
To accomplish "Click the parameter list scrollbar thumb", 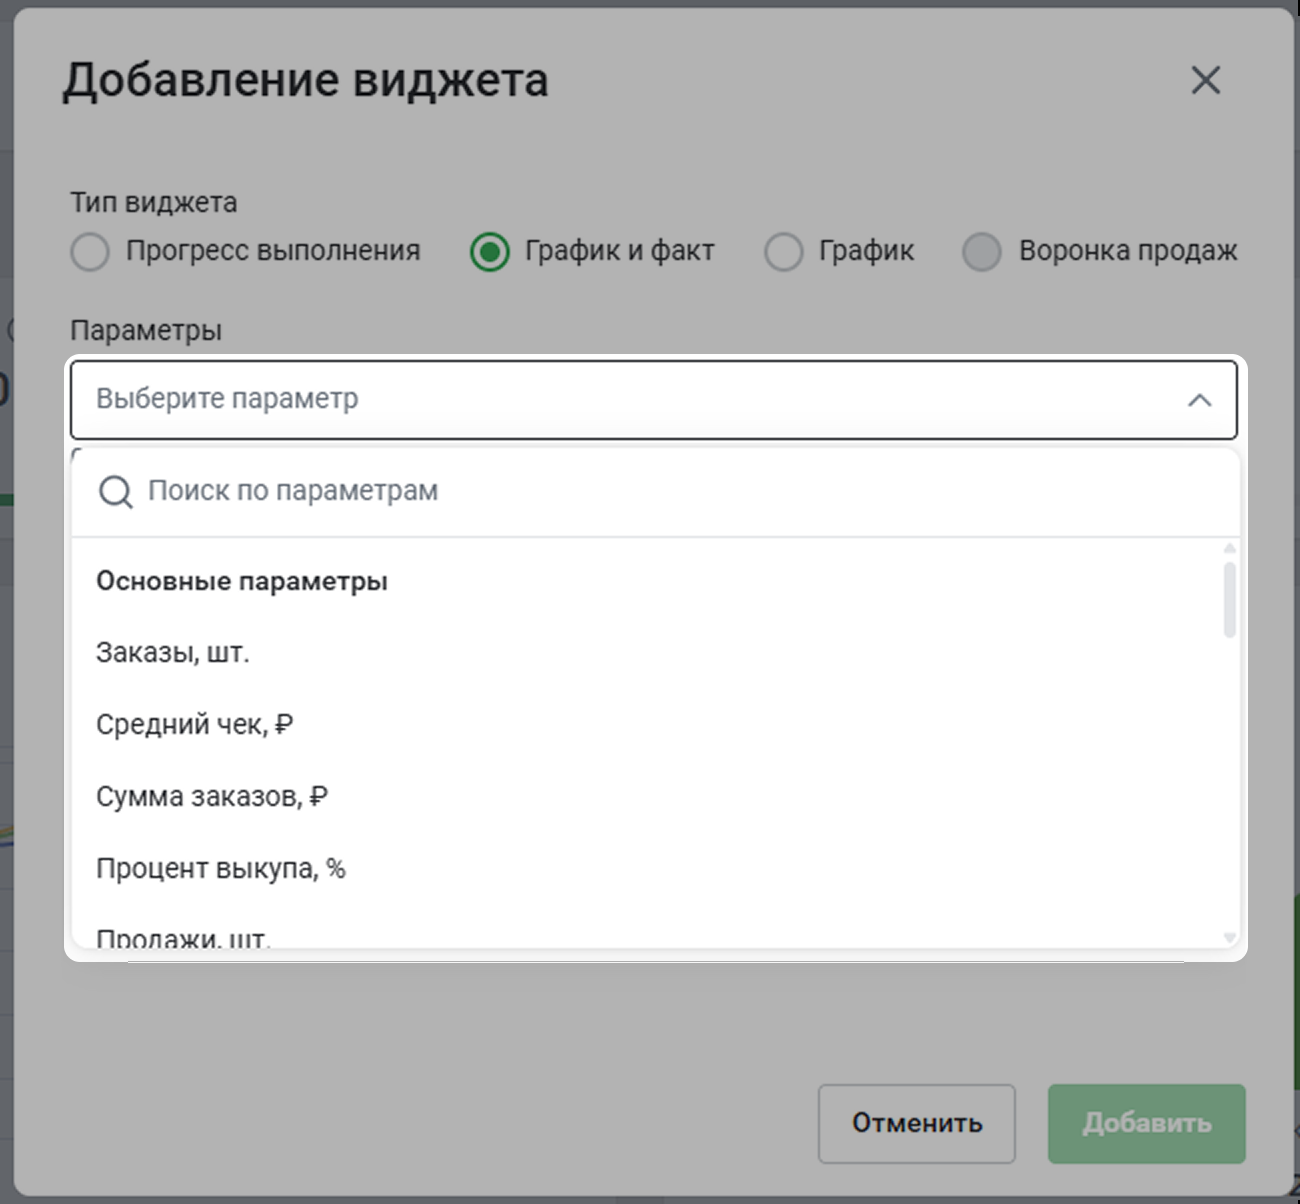I will coord(1229,600).
